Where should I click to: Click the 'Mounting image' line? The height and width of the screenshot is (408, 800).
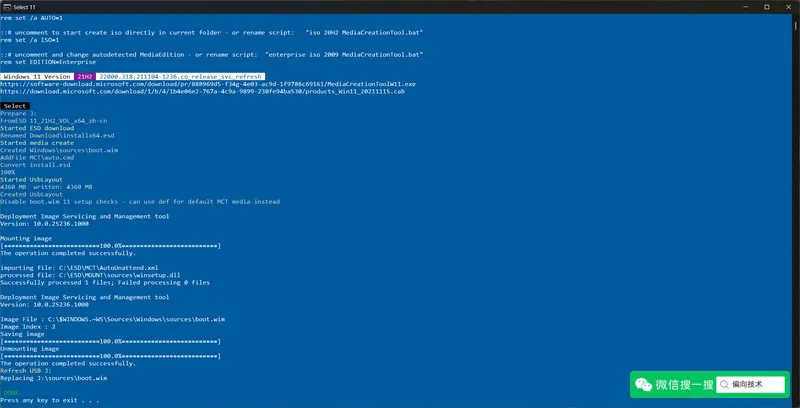(x=26, y=238)
